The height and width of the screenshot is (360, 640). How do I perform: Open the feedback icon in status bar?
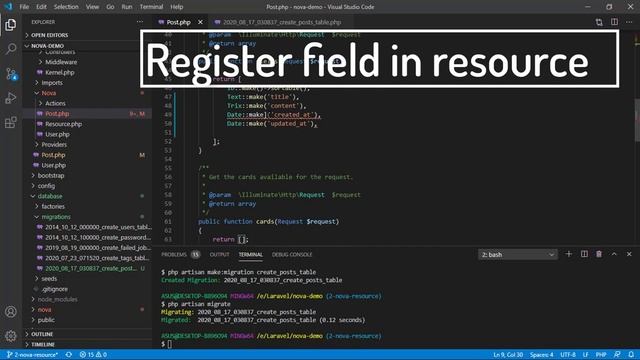point(617,355)
